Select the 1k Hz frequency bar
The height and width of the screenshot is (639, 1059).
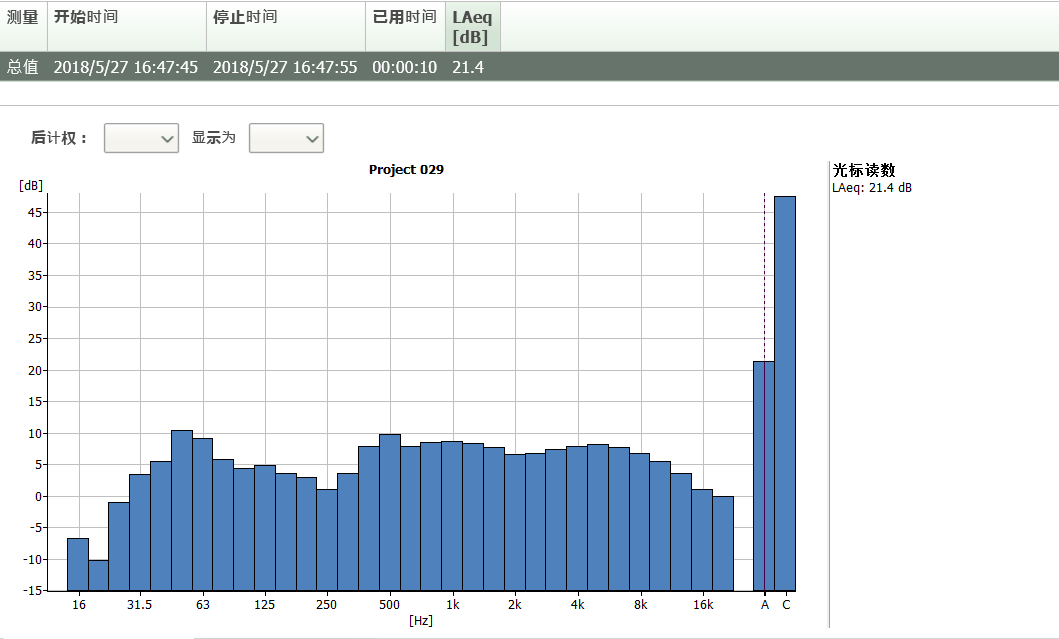[x=452, y=515]
